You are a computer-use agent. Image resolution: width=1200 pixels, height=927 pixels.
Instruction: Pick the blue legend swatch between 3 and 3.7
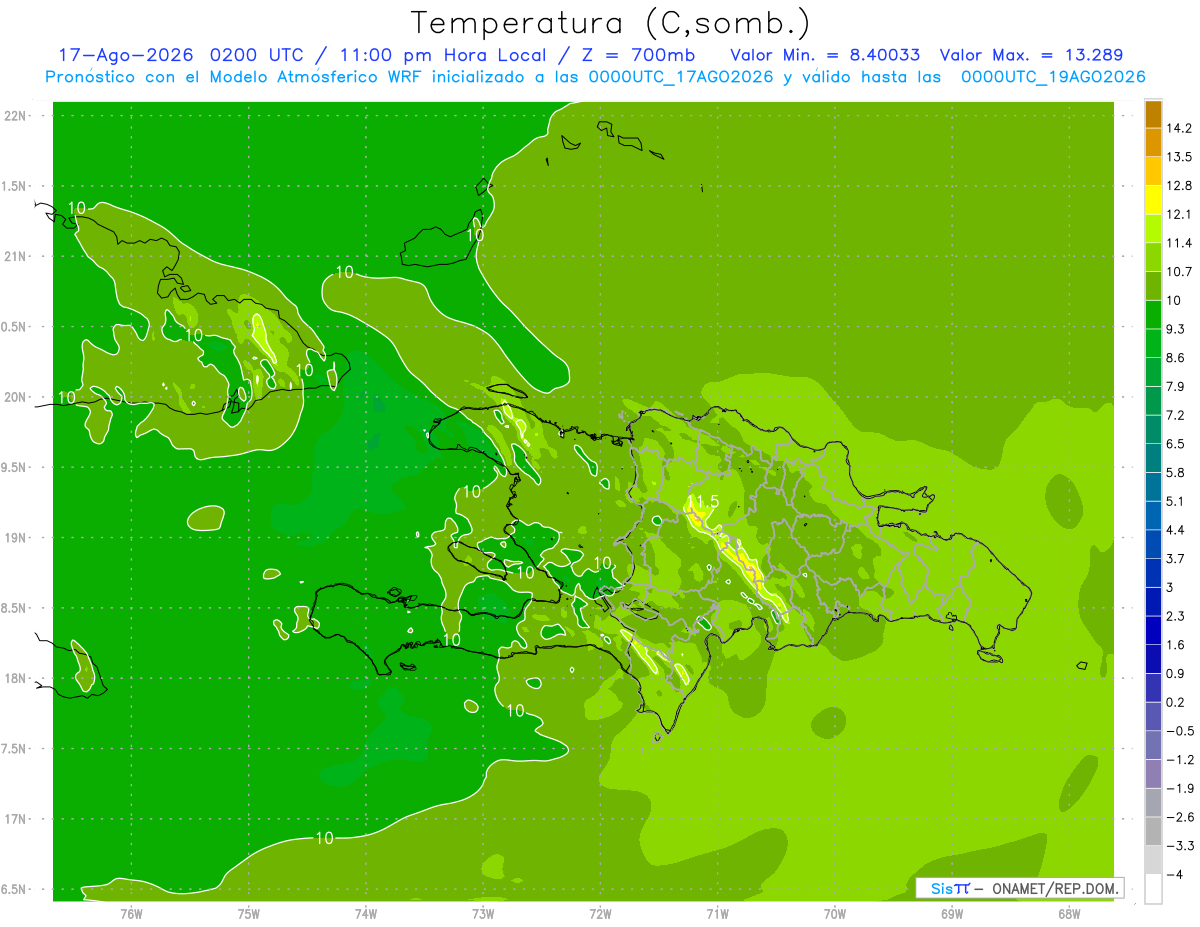click(1153, 573)
